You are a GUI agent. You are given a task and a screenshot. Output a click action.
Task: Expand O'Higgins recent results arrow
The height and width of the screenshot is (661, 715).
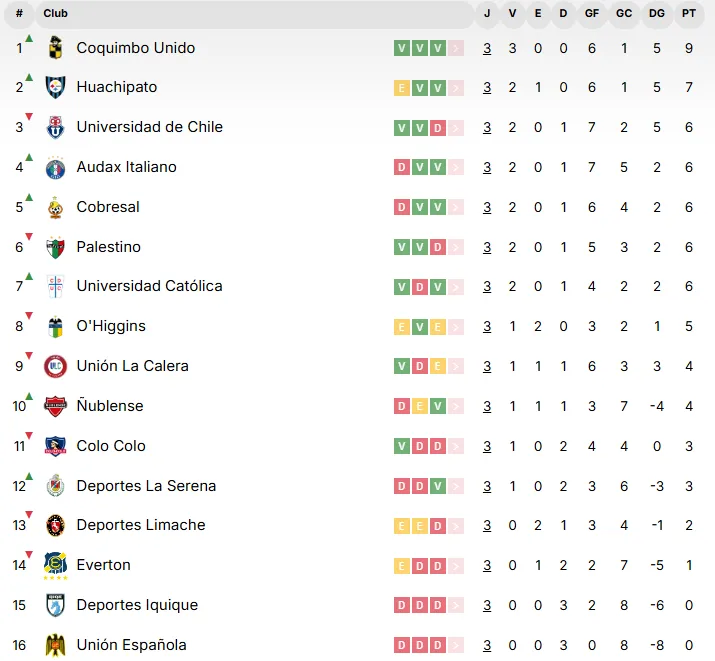pos(456,326)
